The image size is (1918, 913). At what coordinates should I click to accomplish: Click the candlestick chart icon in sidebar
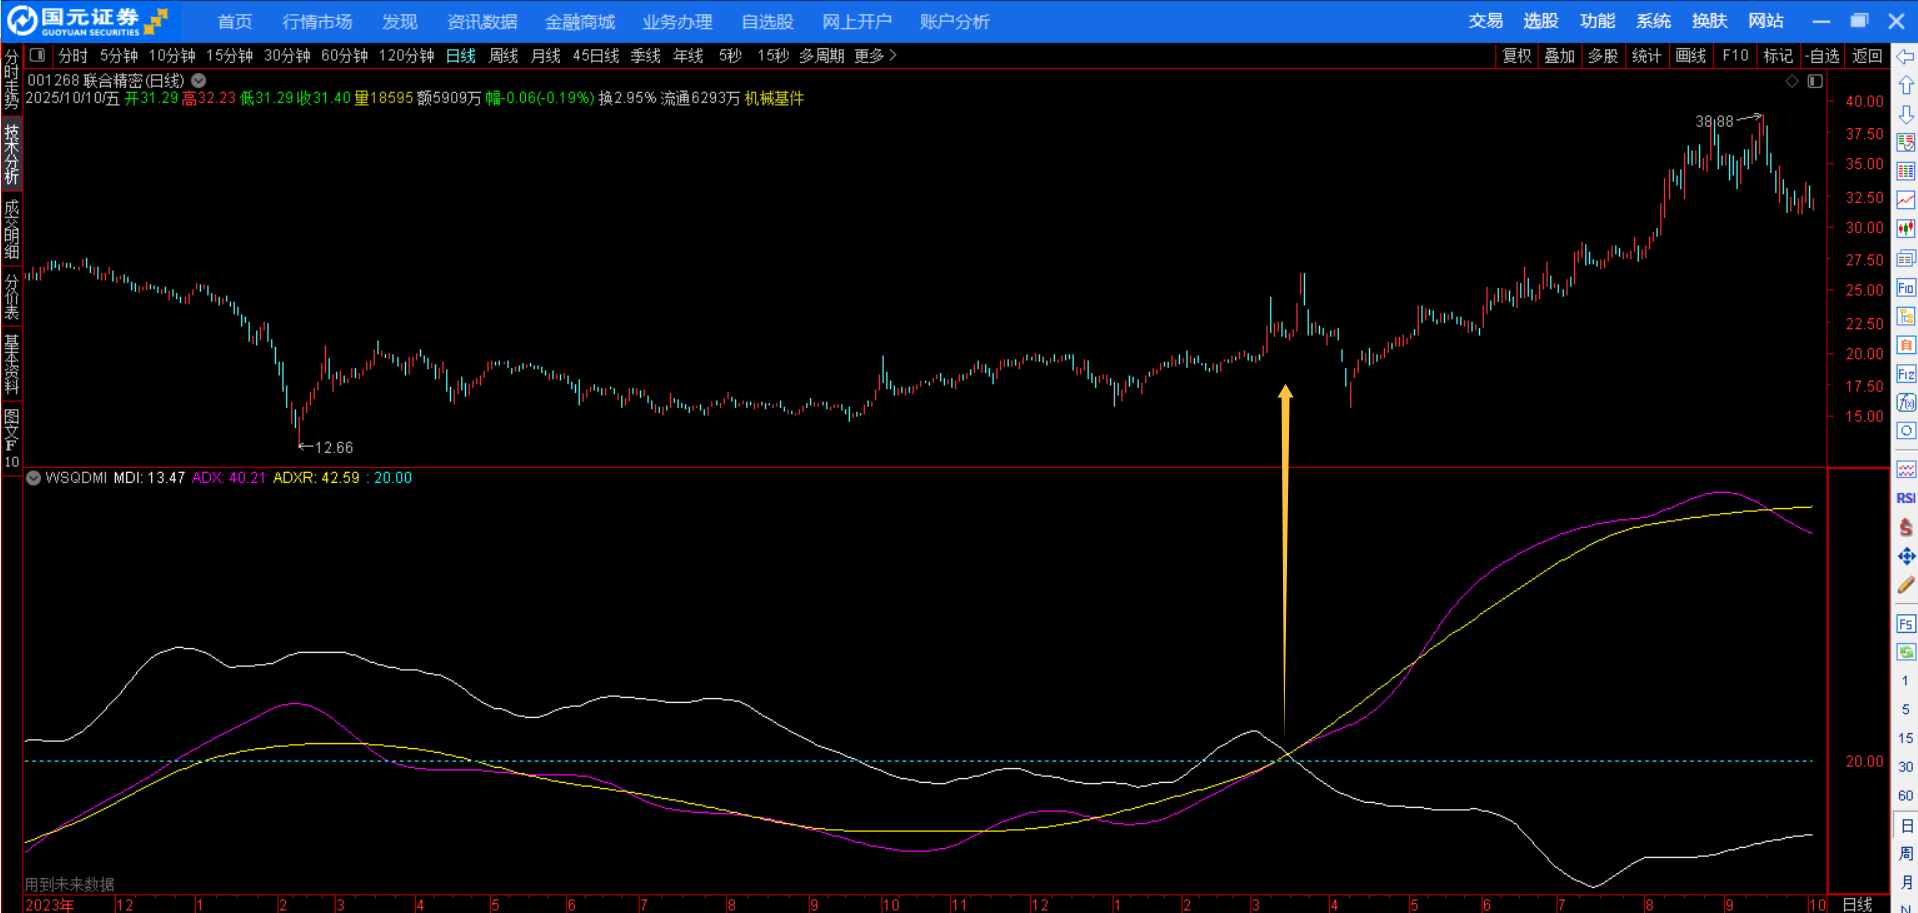pos(1906,229)
